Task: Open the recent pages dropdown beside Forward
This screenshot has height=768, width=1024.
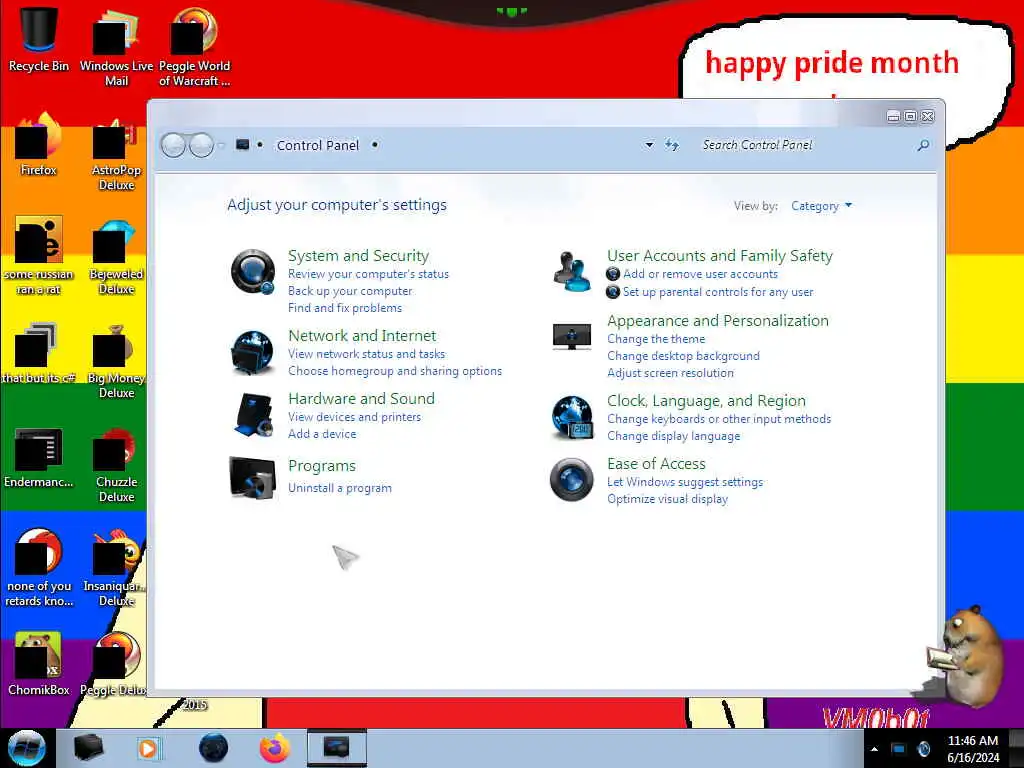Action: pos(221,145)
